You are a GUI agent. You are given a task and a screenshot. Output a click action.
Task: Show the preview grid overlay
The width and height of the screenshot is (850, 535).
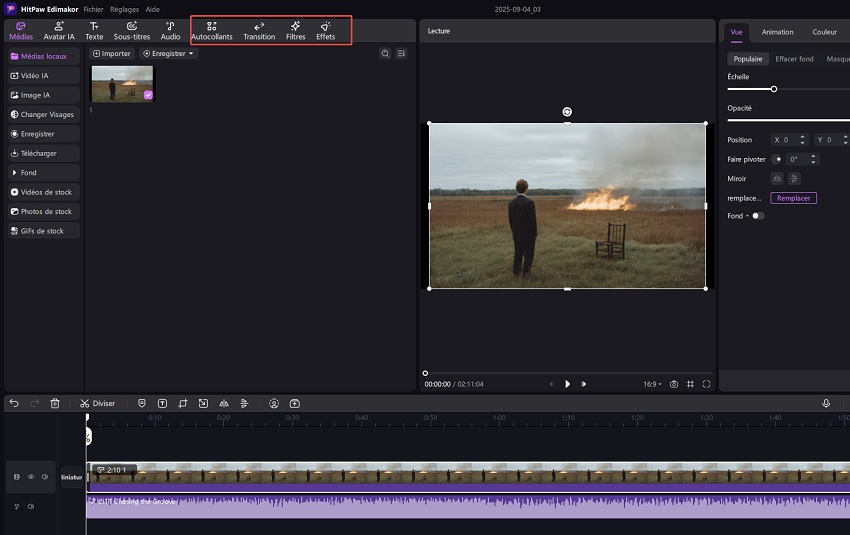(690, 384)
